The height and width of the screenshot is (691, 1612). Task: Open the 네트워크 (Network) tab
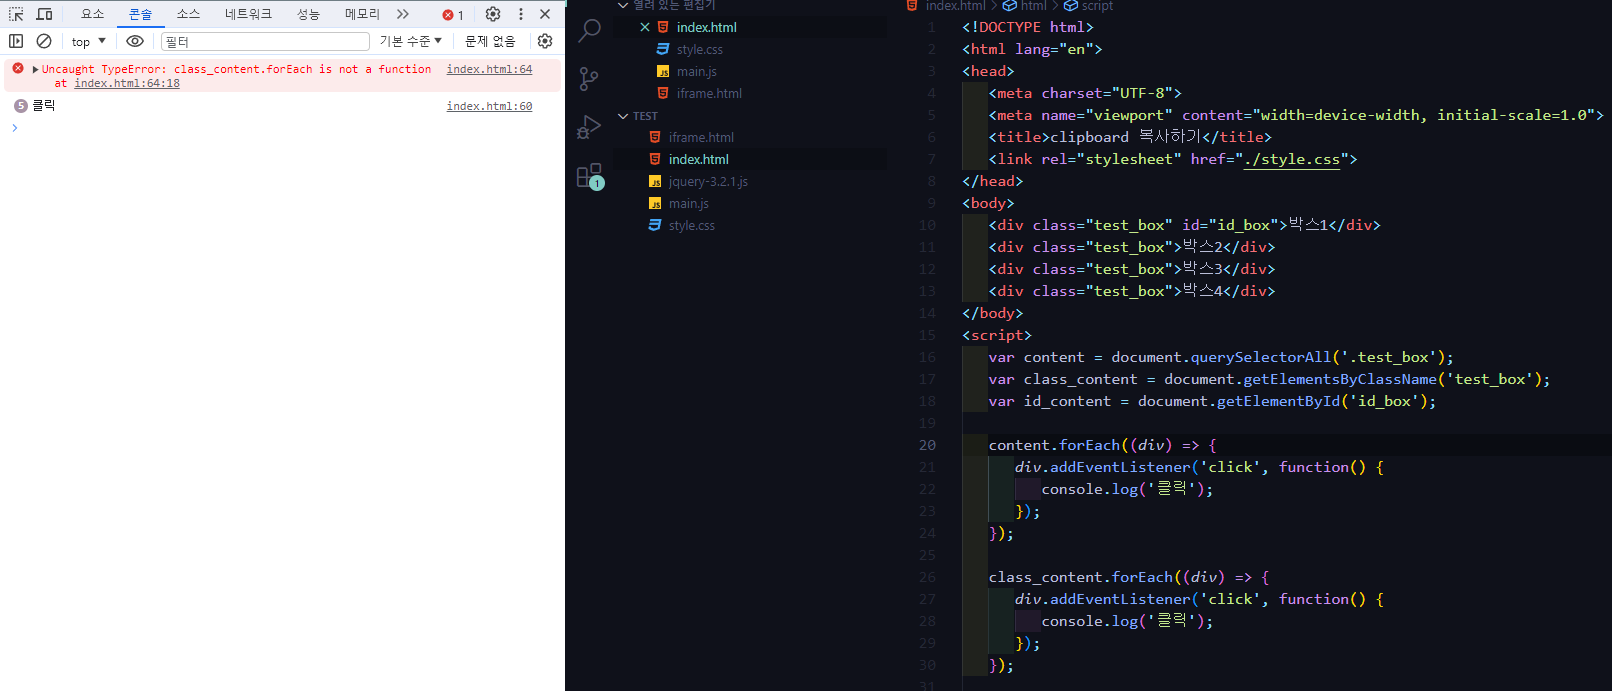248,14
